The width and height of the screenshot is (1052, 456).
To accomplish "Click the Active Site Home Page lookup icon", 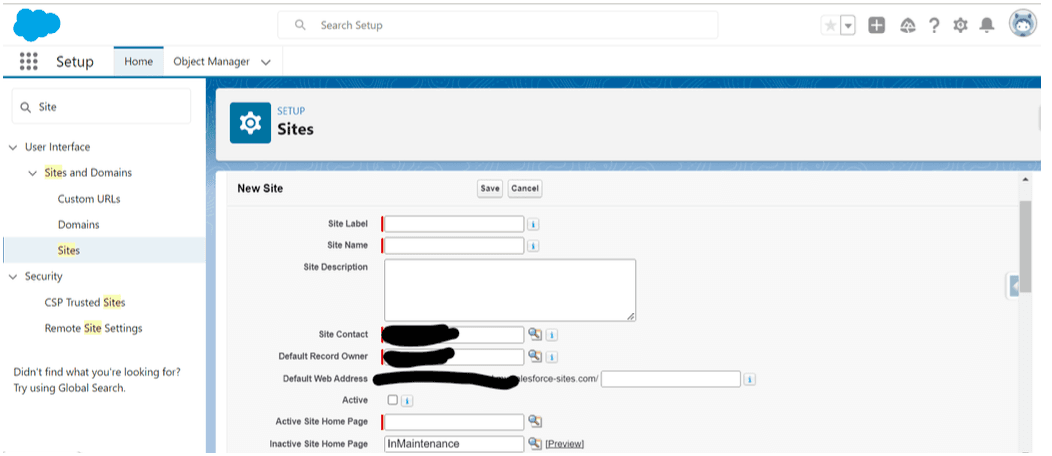I will [535, 422].
